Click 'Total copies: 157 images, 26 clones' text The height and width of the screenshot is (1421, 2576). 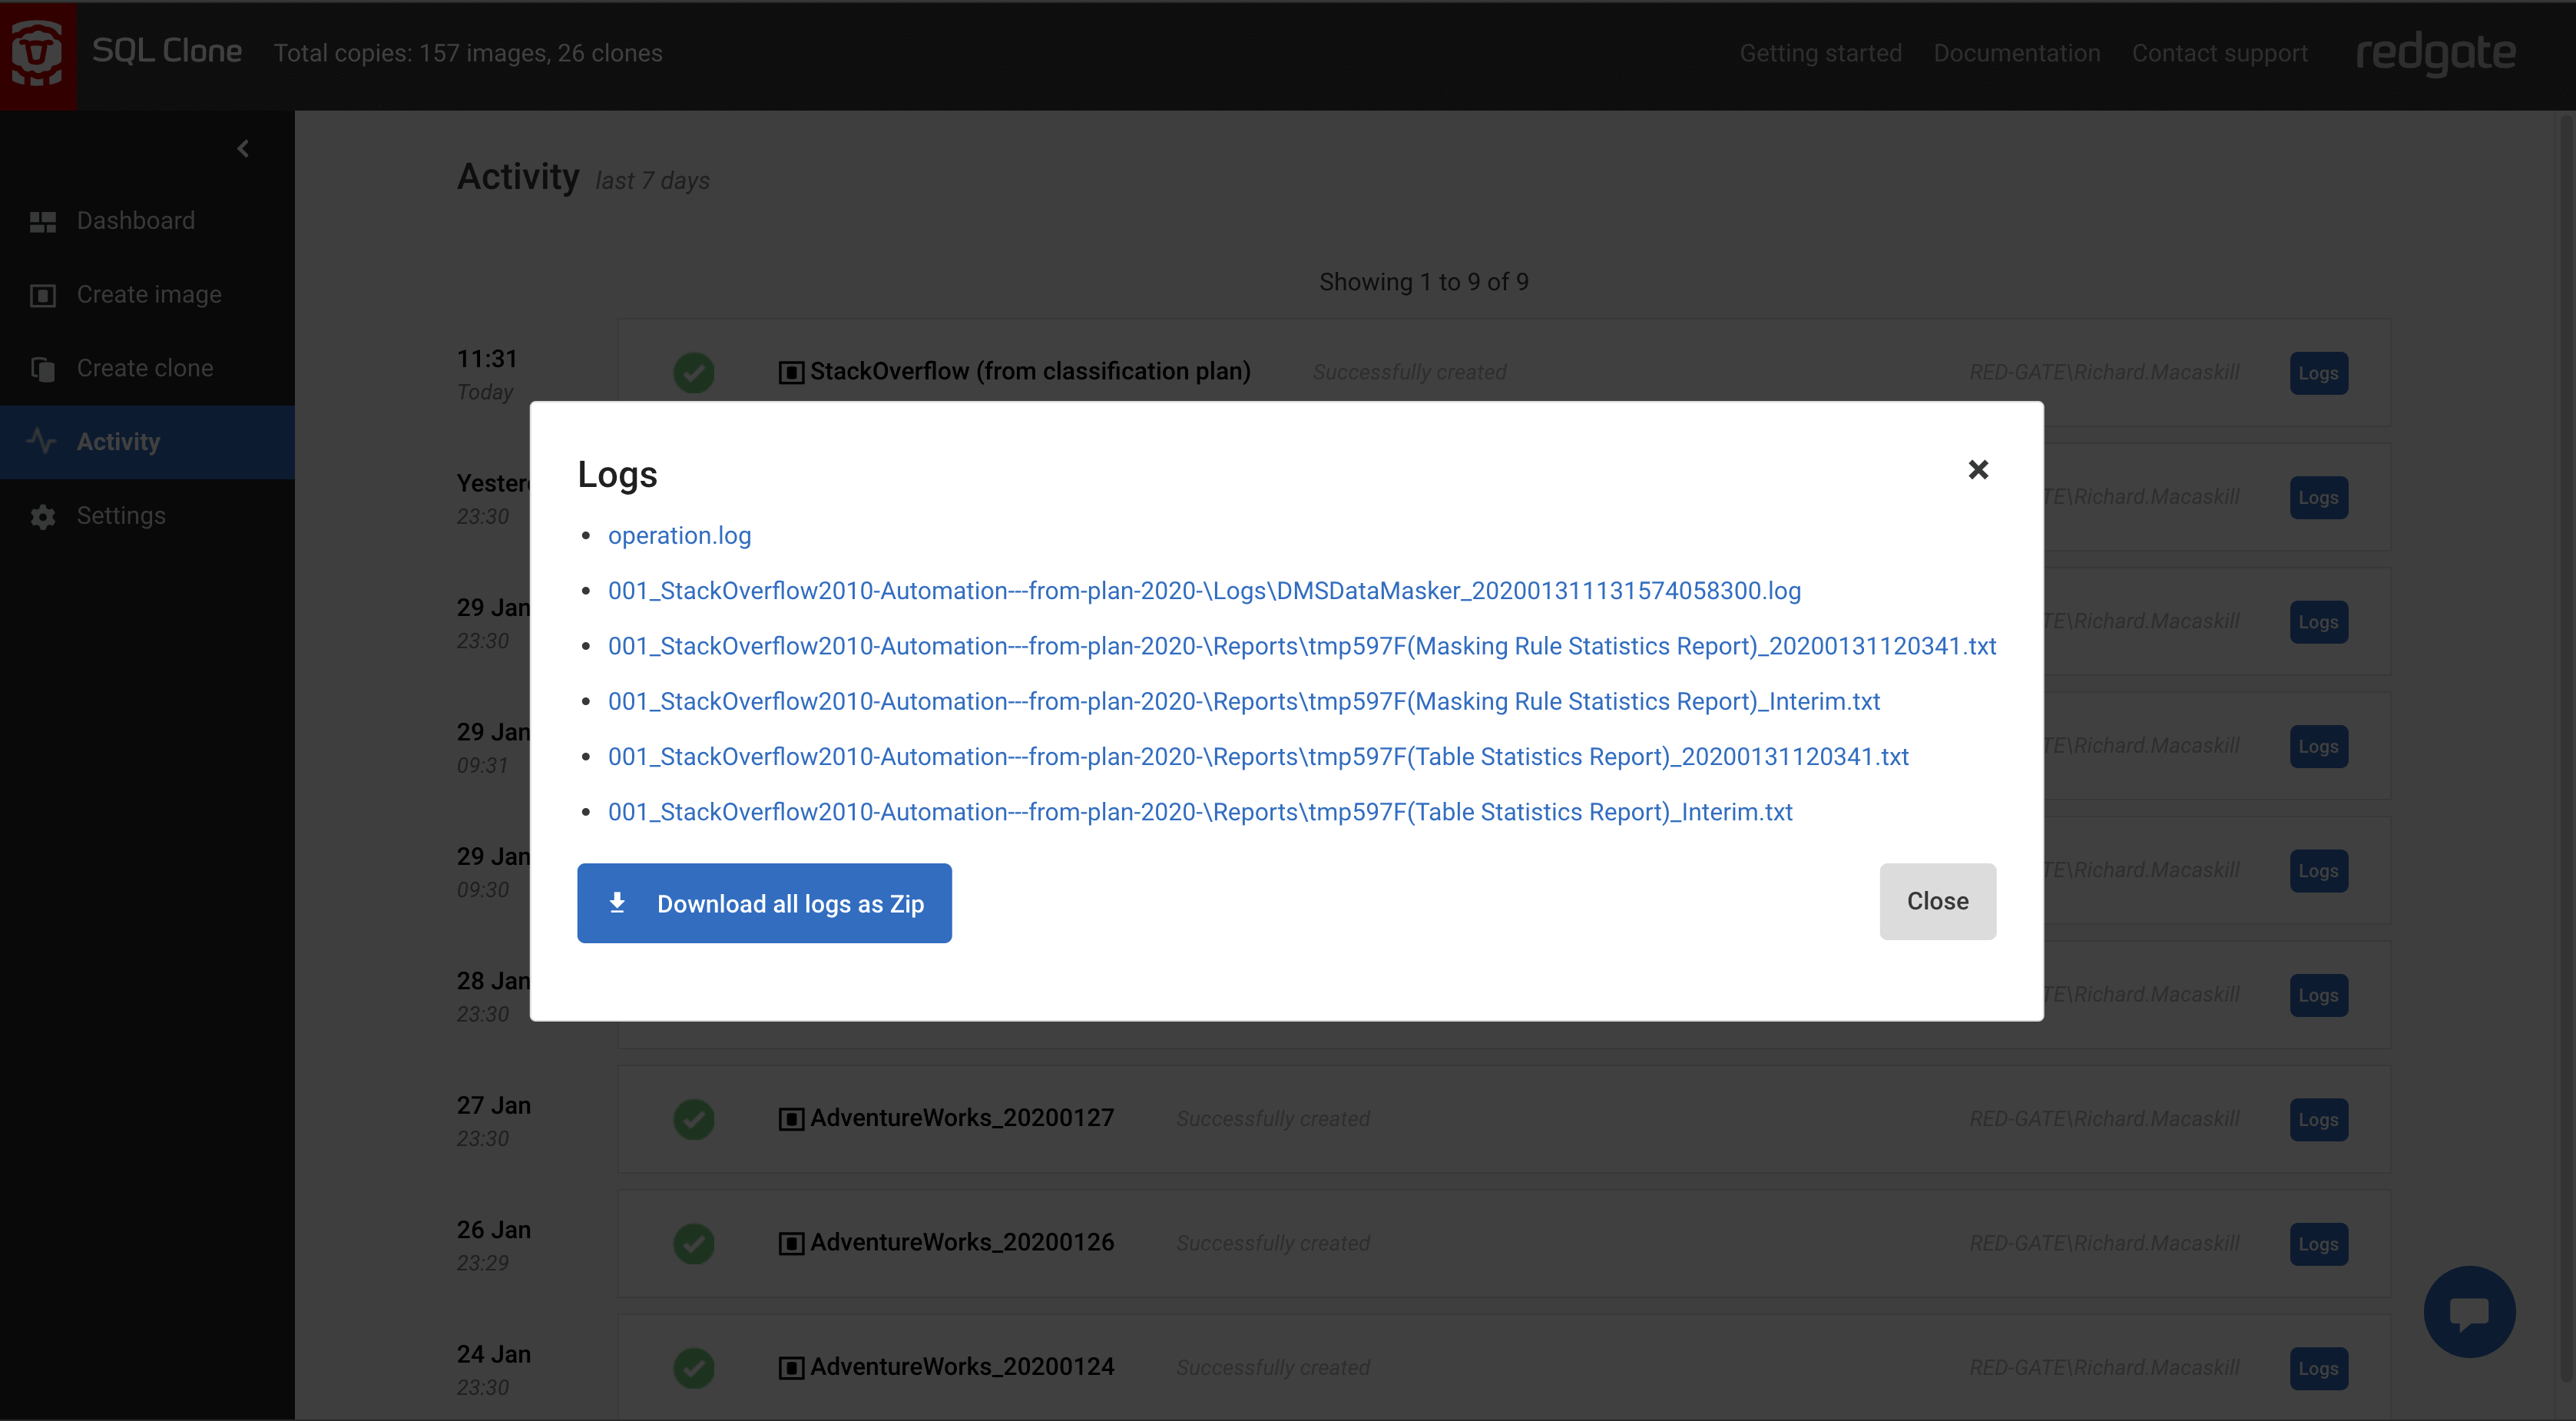468,53
